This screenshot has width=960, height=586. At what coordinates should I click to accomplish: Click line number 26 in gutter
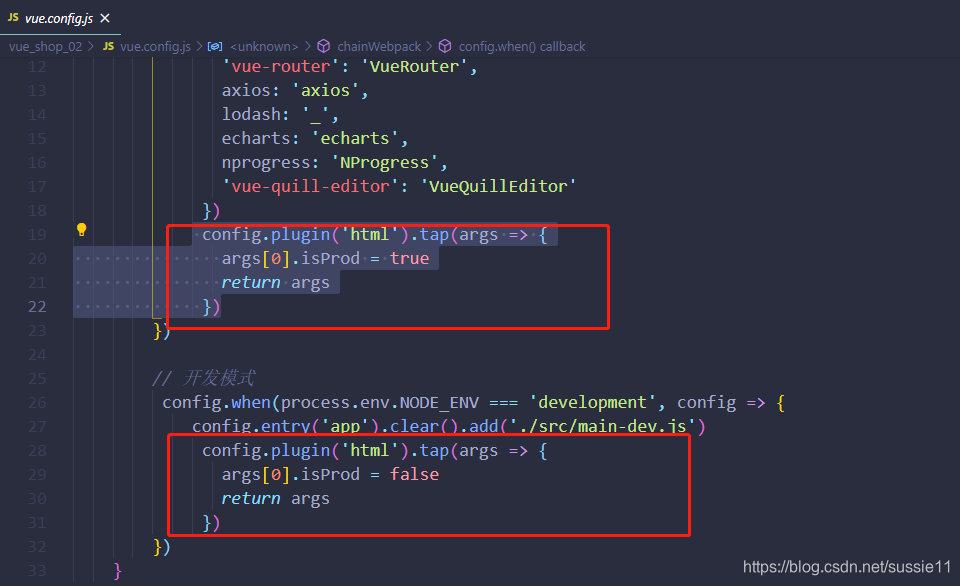37,402
